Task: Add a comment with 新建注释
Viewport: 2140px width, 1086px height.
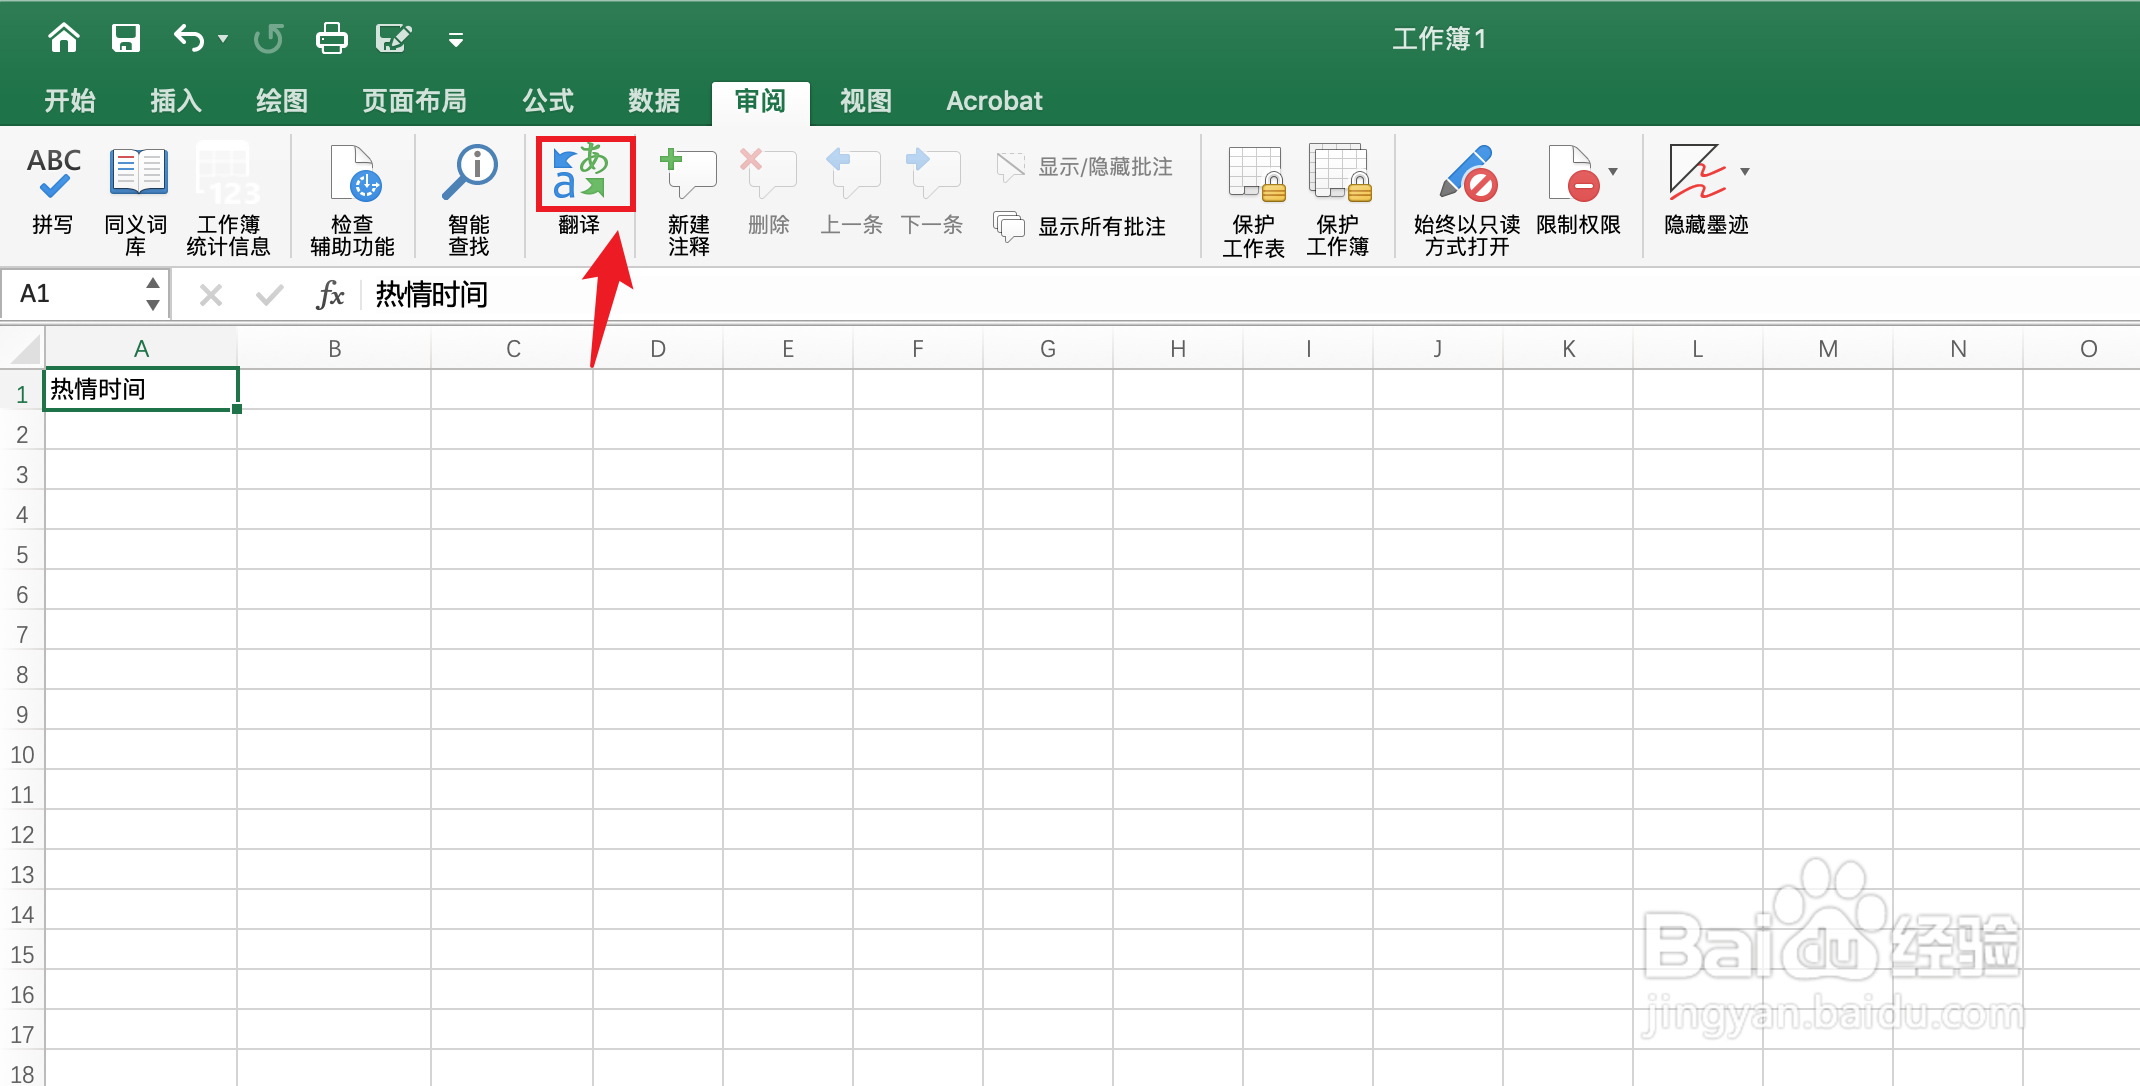Action: pos(688,195)
